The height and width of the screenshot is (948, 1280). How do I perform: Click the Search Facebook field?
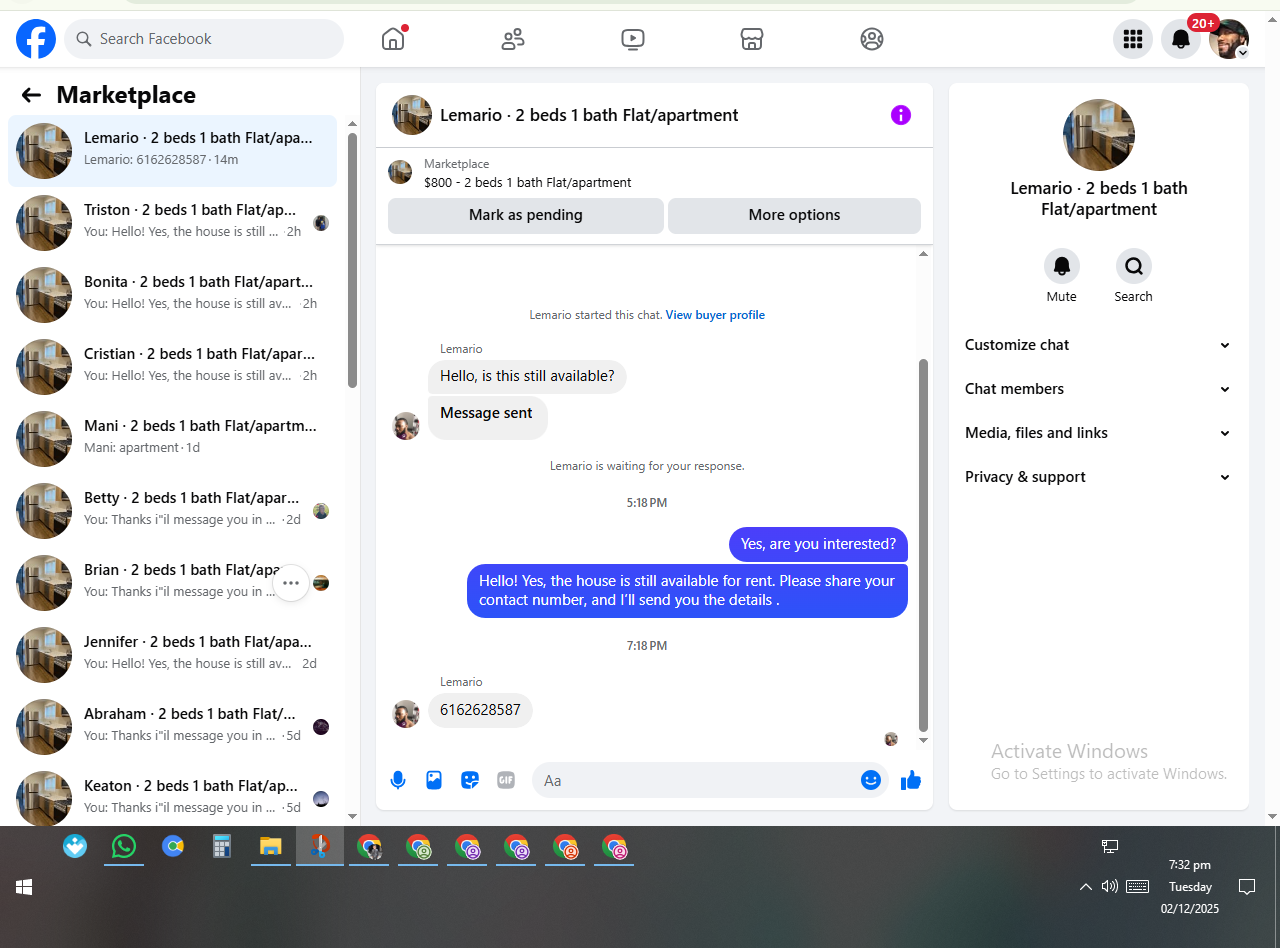click(204, 39)
